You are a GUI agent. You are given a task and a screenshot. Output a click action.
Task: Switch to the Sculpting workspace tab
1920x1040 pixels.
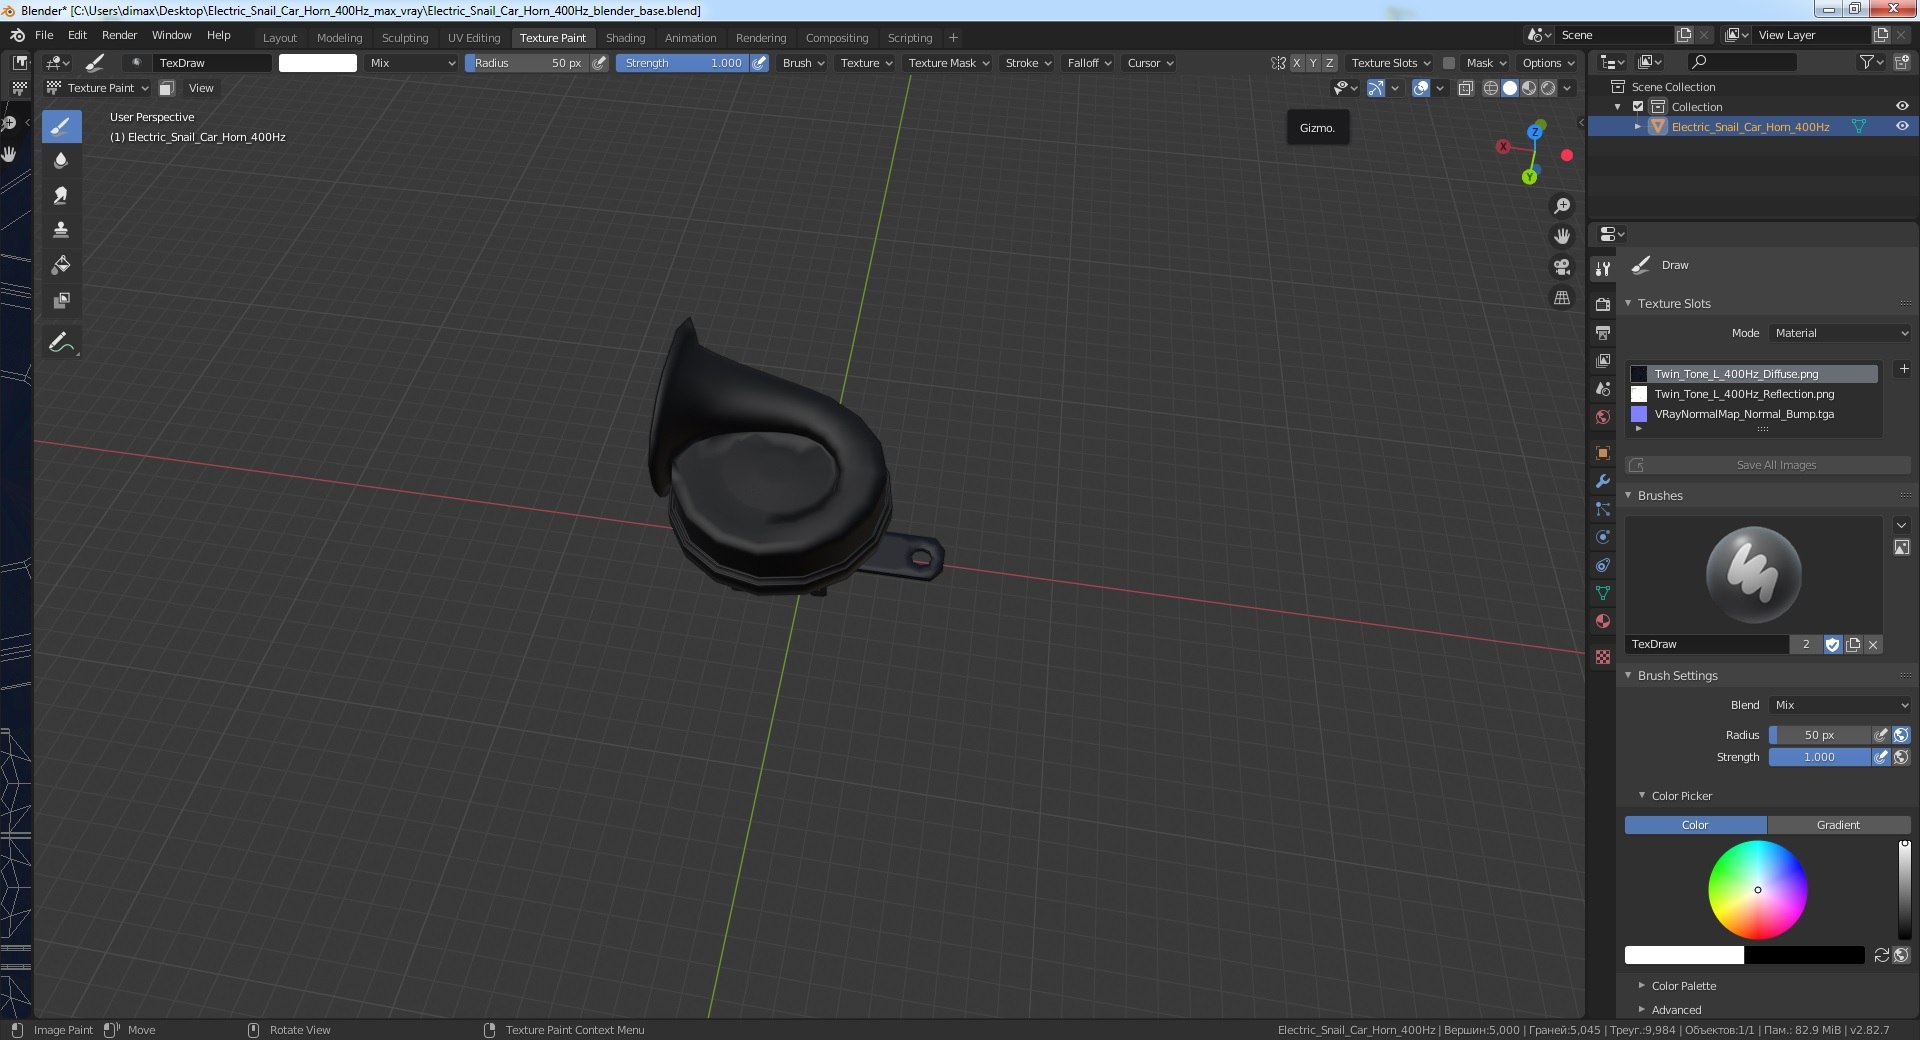click(405, 38)
